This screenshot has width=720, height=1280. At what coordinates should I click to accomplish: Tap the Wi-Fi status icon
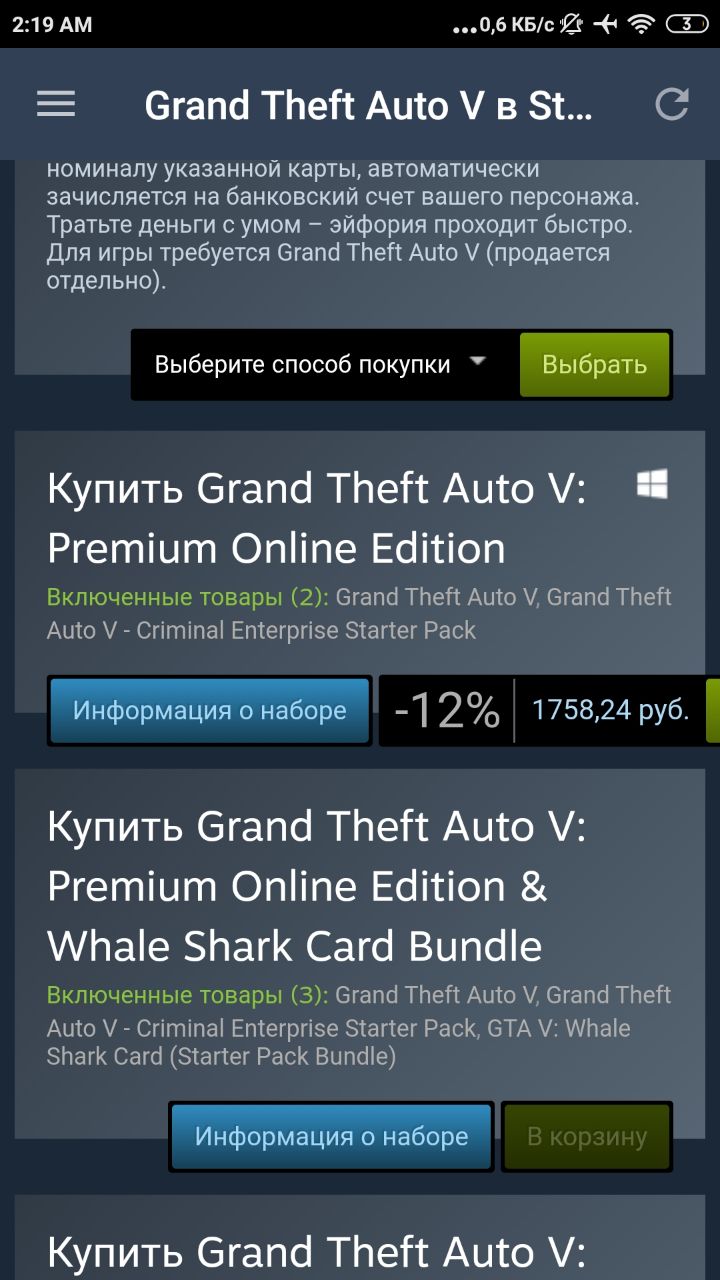click(641, 24)
